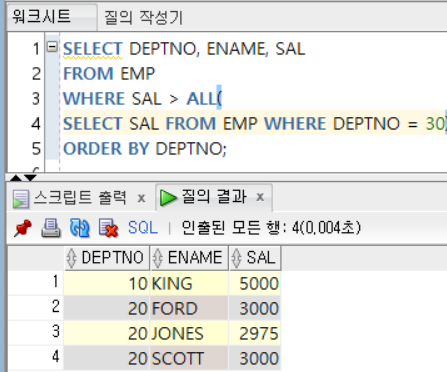
Task: Click the downward splitter arrow to expand editor
Action: pyautogui.click(x=30, y=178)
